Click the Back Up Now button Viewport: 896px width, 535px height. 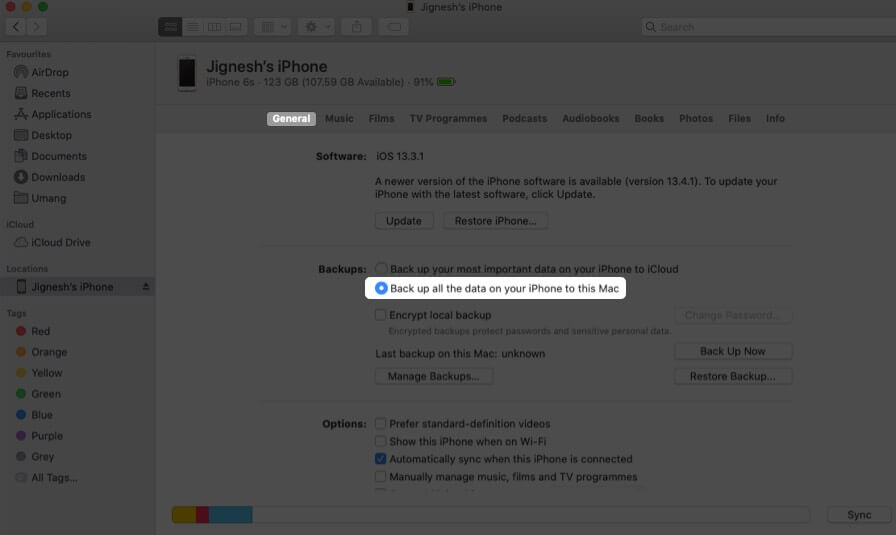pos(733,351)
